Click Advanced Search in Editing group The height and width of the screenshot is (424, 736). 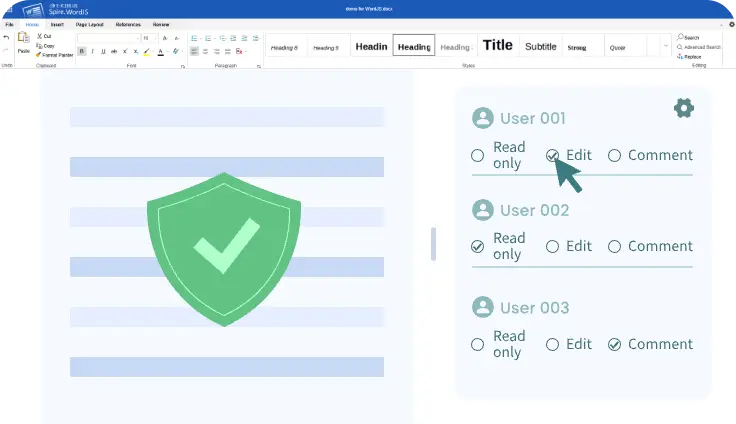tap(700, 47)
